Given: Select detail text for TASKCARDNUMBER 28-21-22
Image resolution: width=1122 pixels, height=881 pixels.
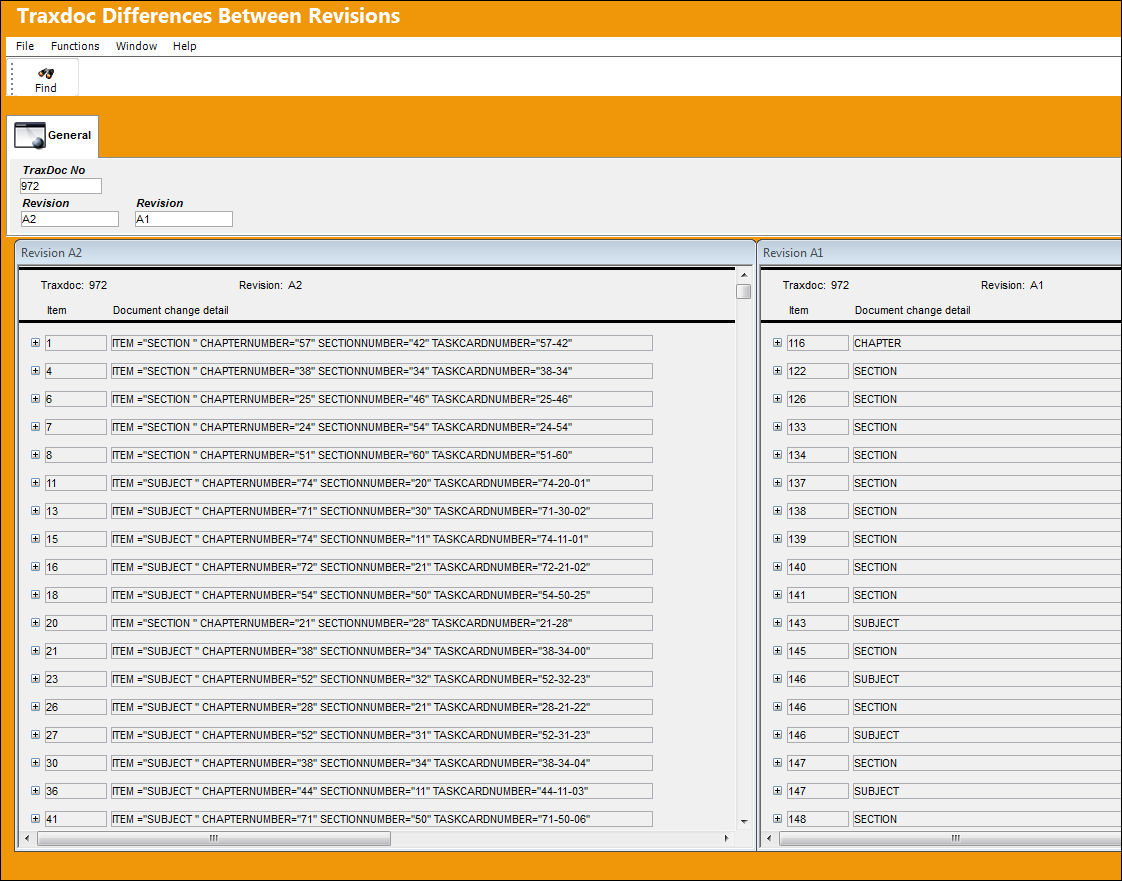Looking at the screenshot, I should coord(381,707).
